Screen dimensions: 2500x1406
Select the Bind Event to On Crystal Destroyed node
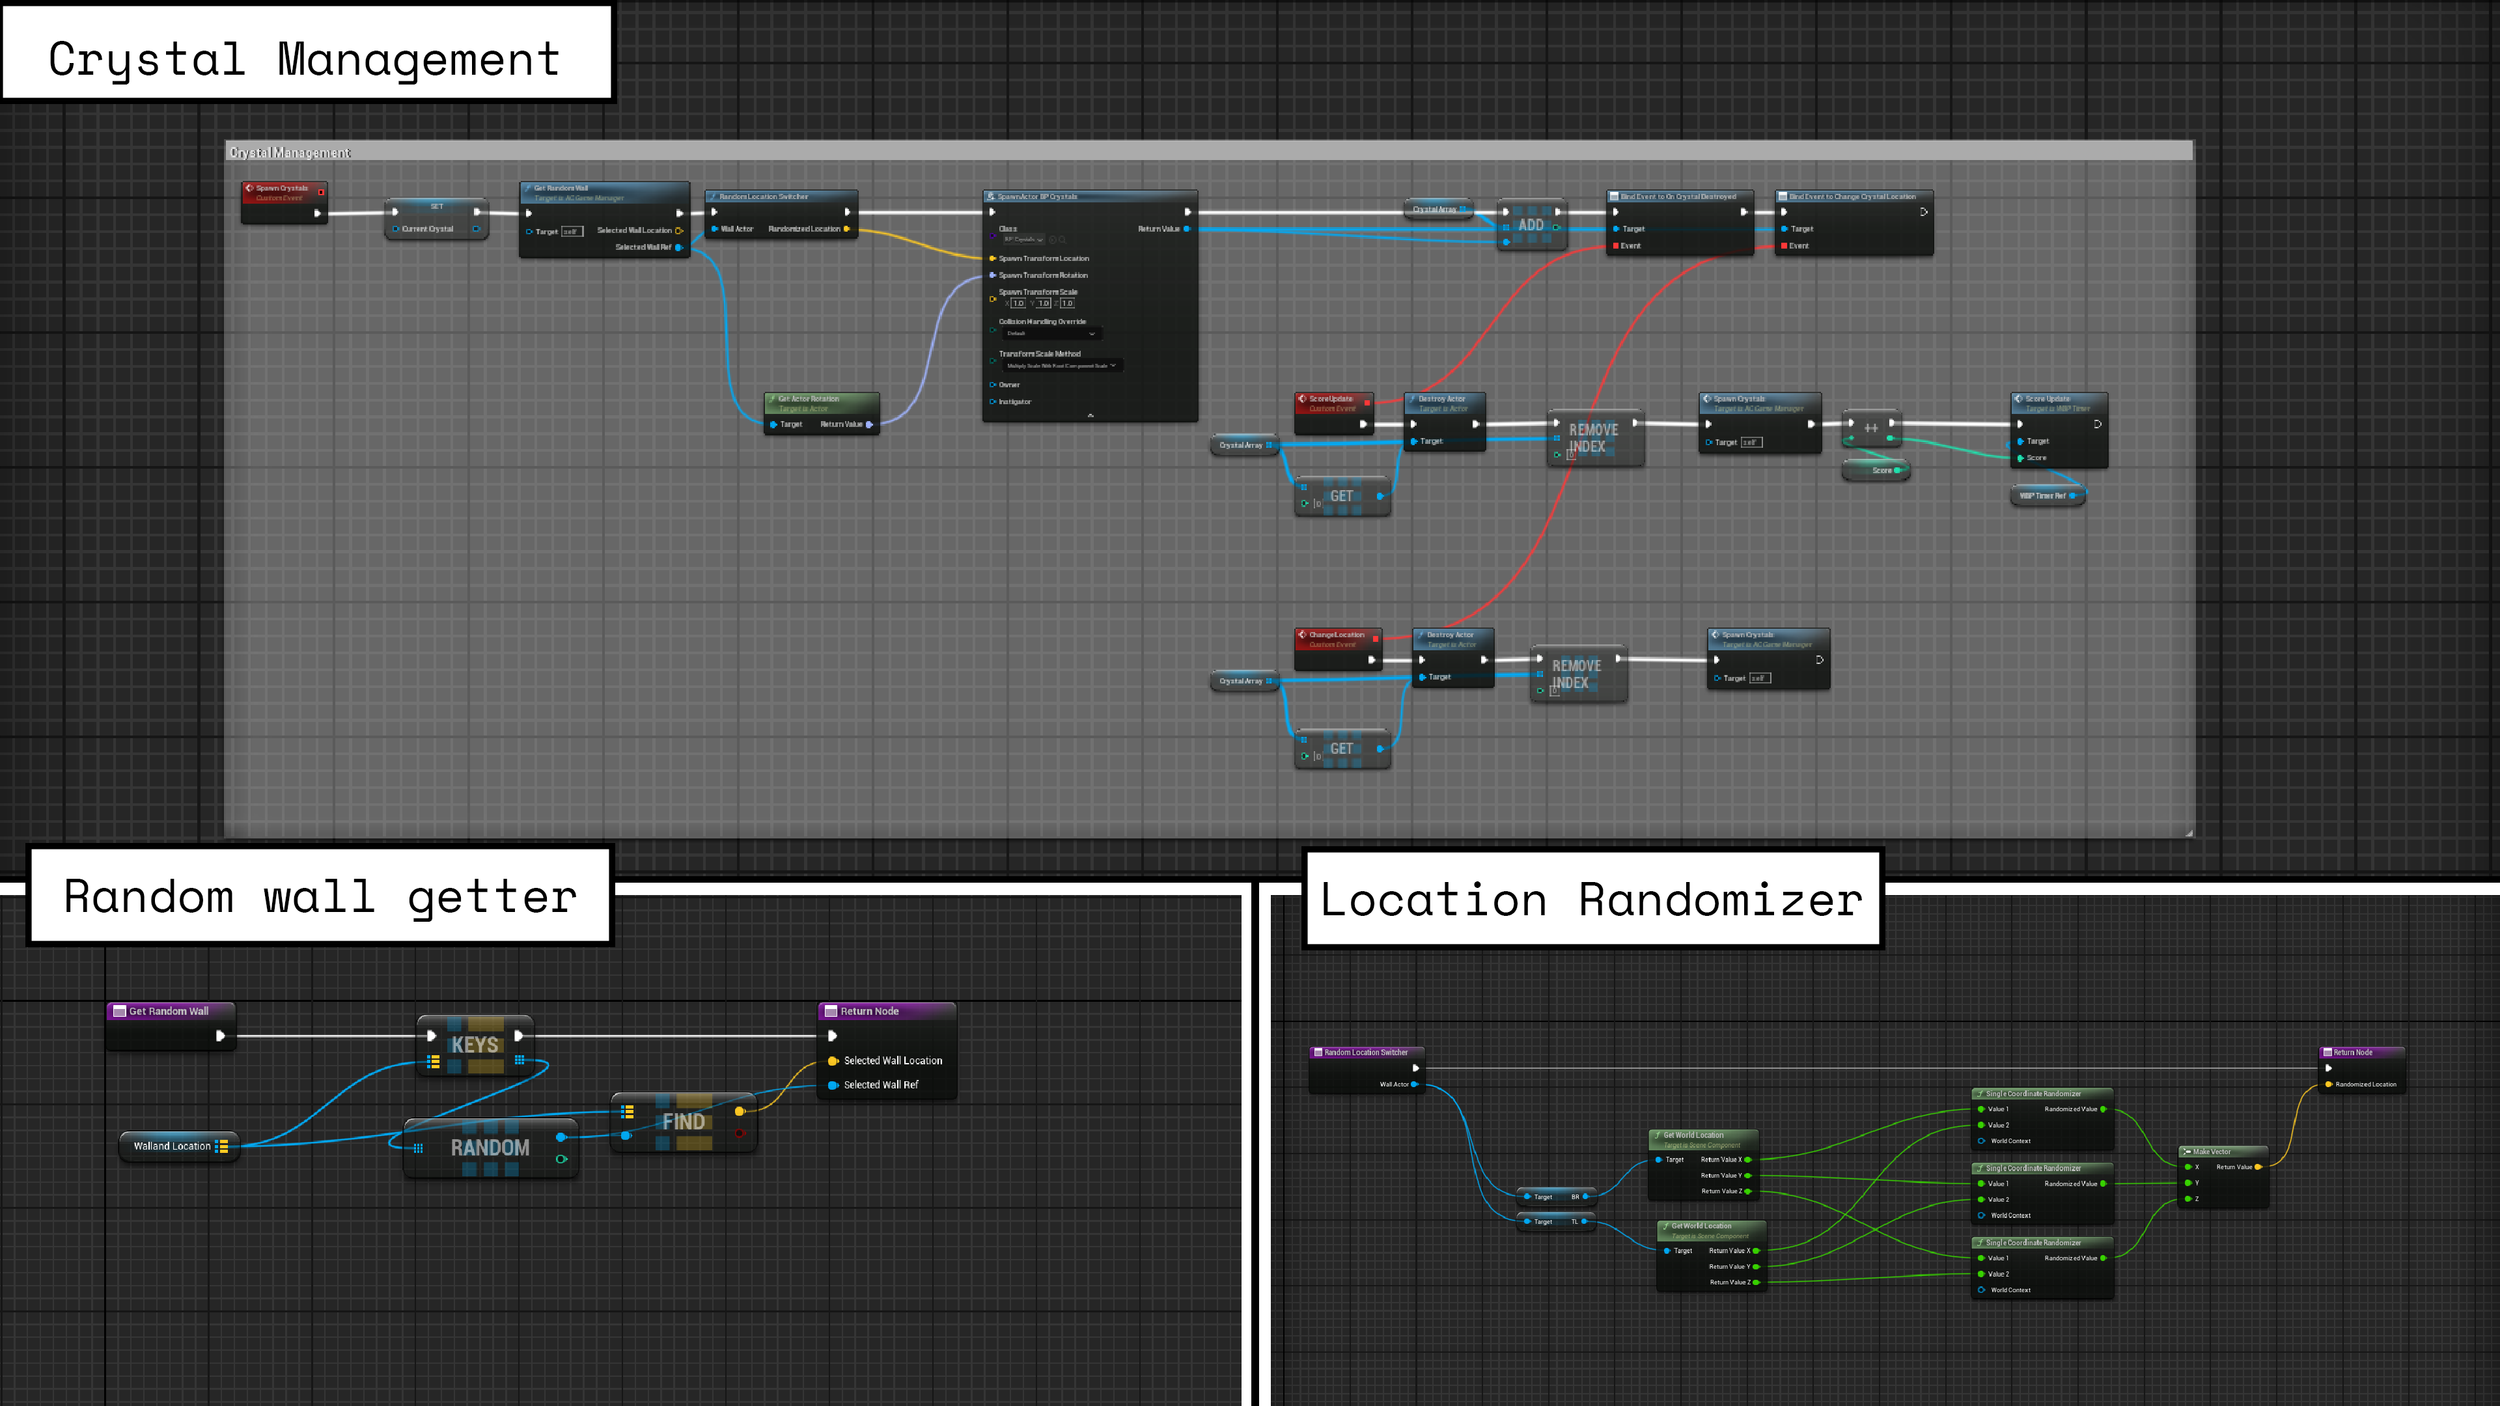(1679, 222)
